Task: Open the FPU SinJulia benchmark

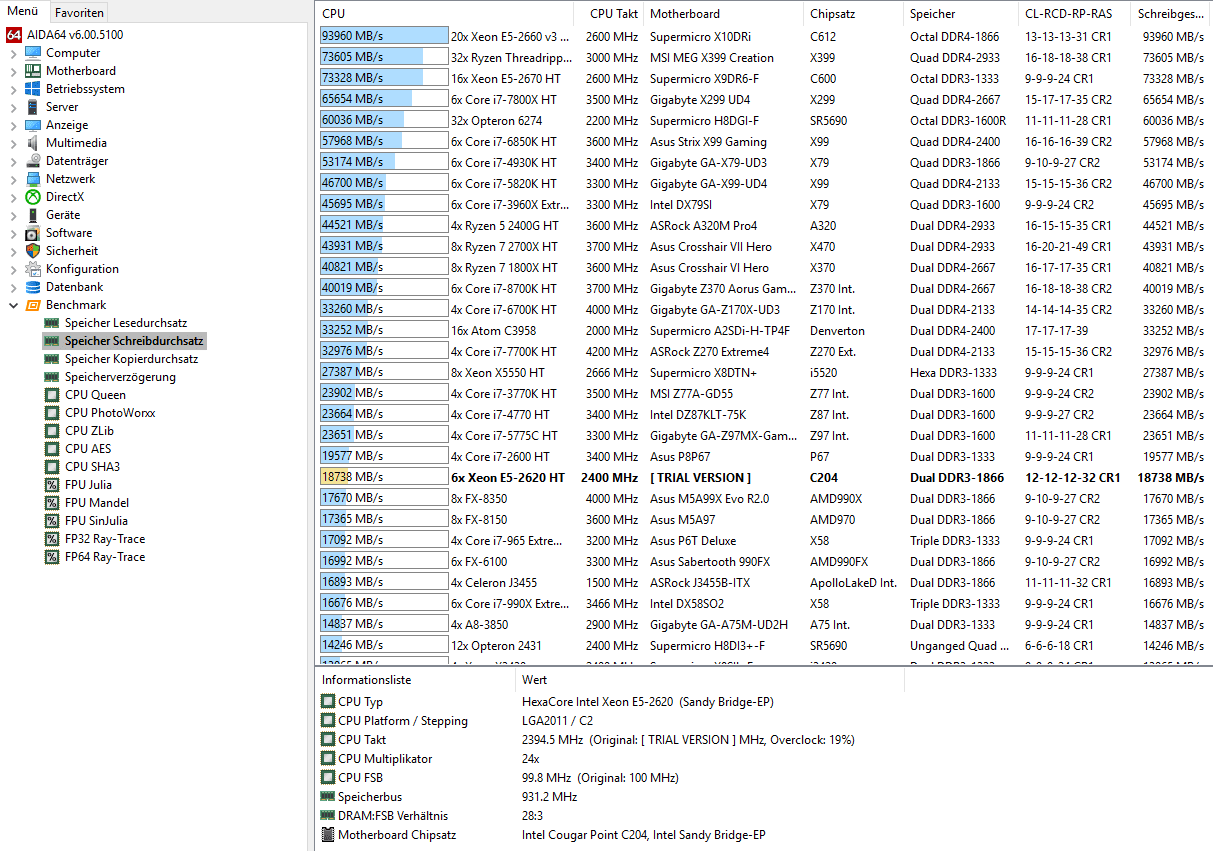Action: click(97, 521)
